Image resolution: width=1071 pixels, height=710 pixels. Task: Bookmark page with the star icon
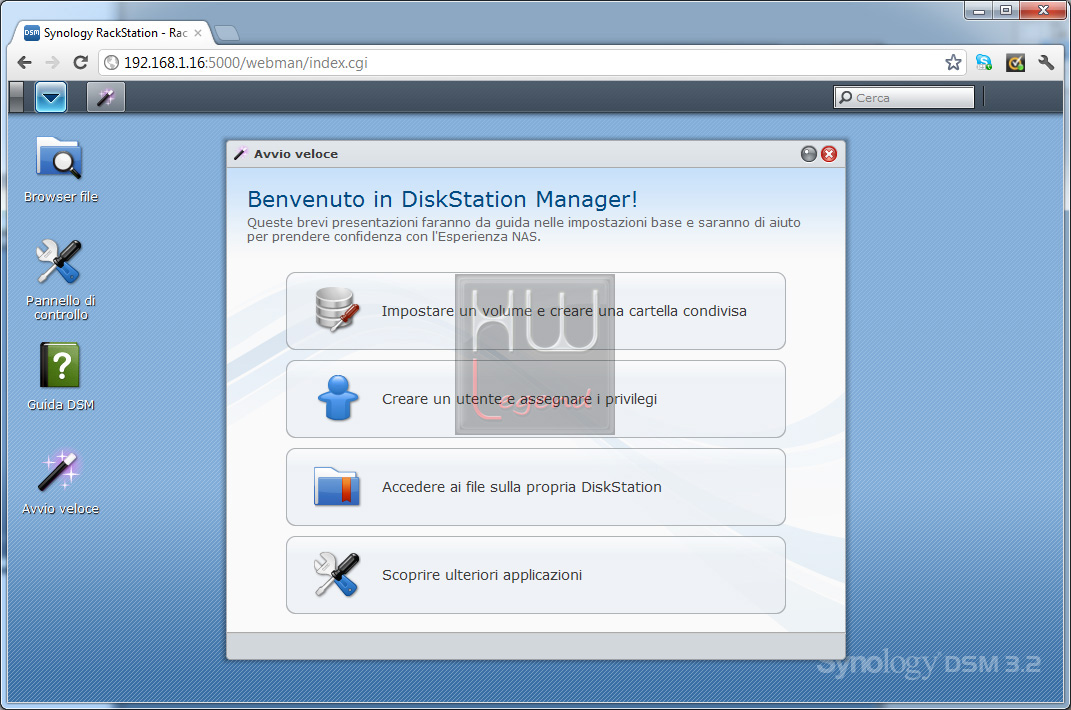click(953, 63)
